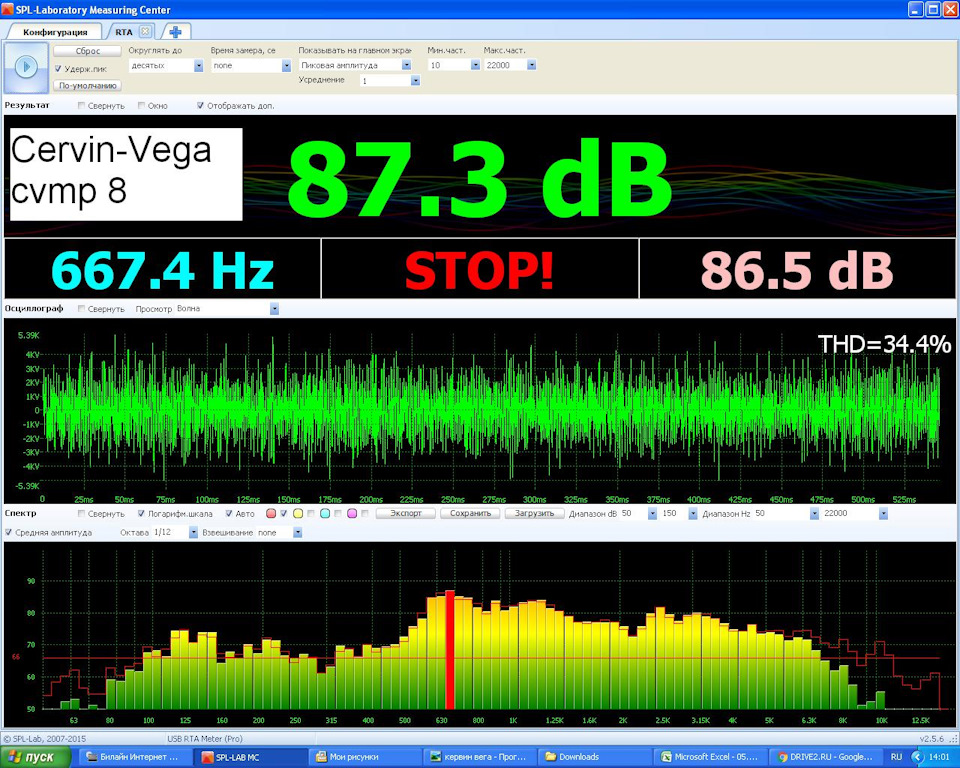Click the red peak bar near 630 Hz
The image size is (960, 768).
449,650
